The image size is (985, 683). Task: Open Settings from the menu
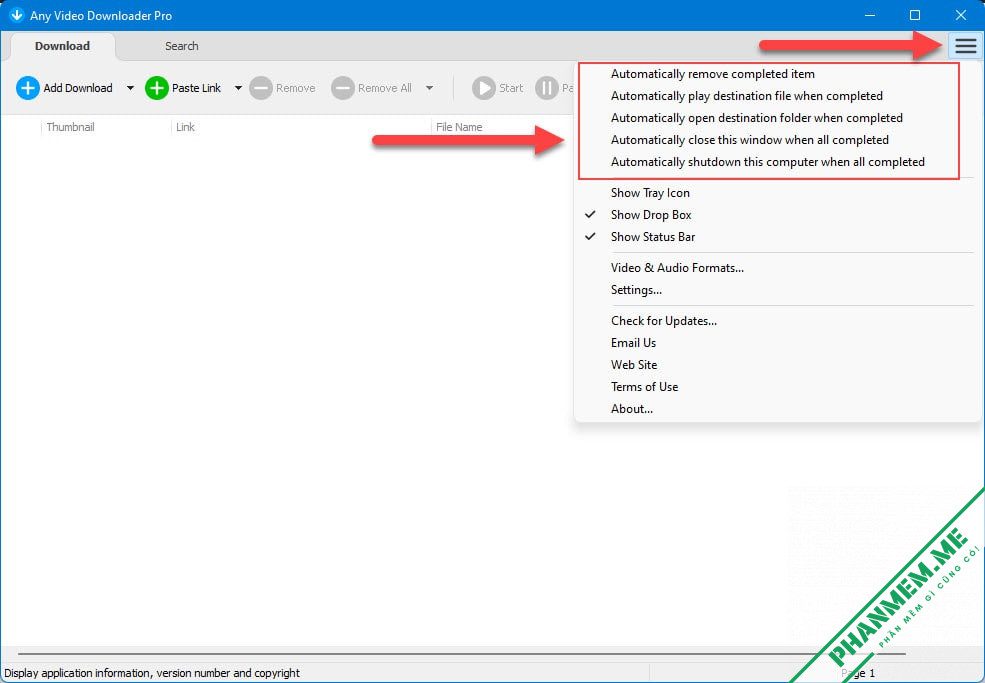[777, 290]
